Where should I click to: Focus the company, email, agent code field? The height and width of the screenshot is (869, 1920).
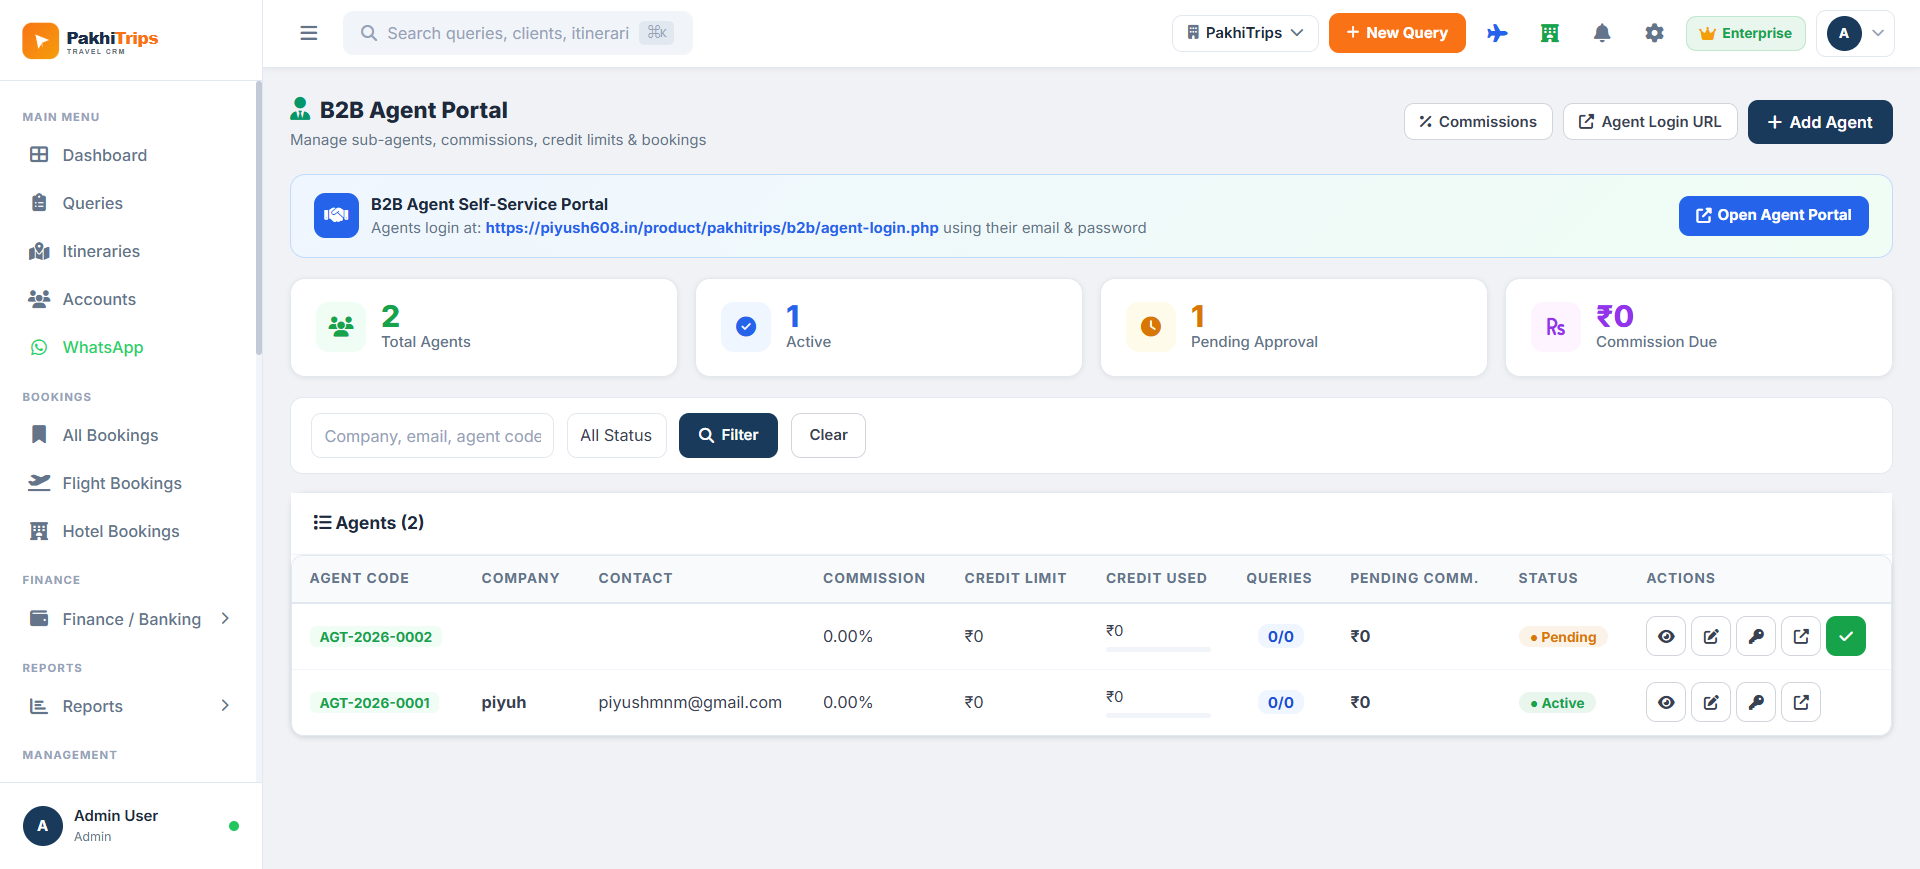click(432, 435)
